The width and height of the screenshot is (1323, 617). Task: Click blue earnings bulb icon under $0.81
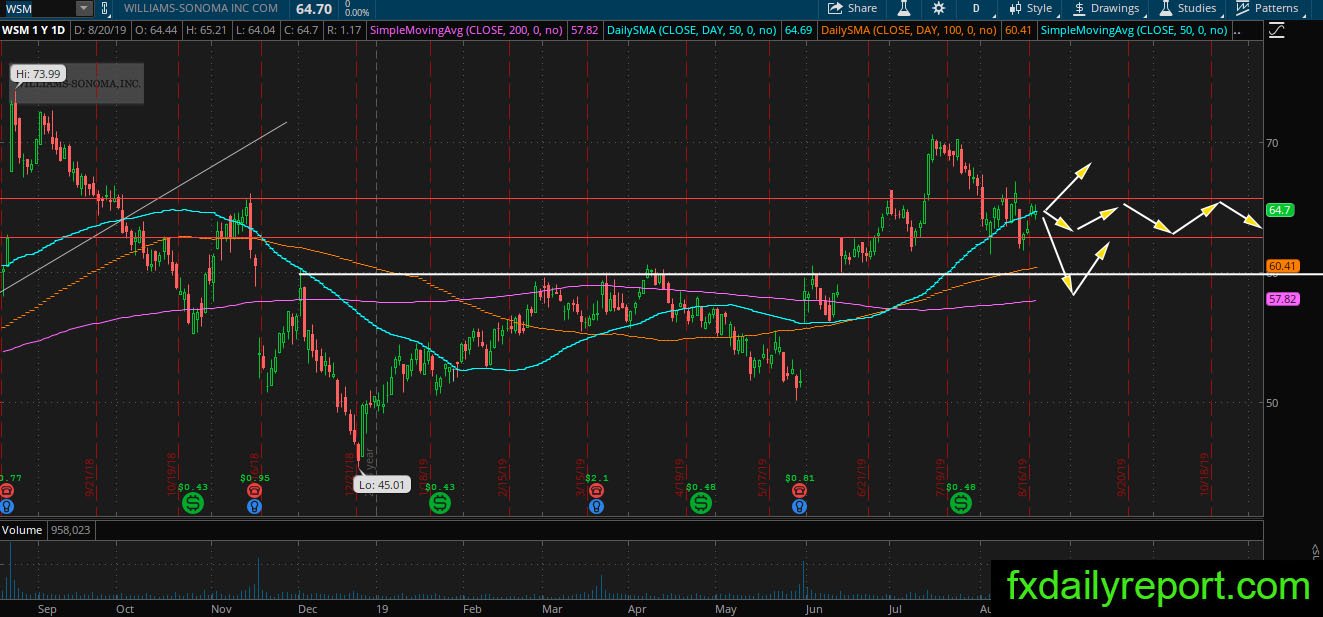tap(799, 506)
